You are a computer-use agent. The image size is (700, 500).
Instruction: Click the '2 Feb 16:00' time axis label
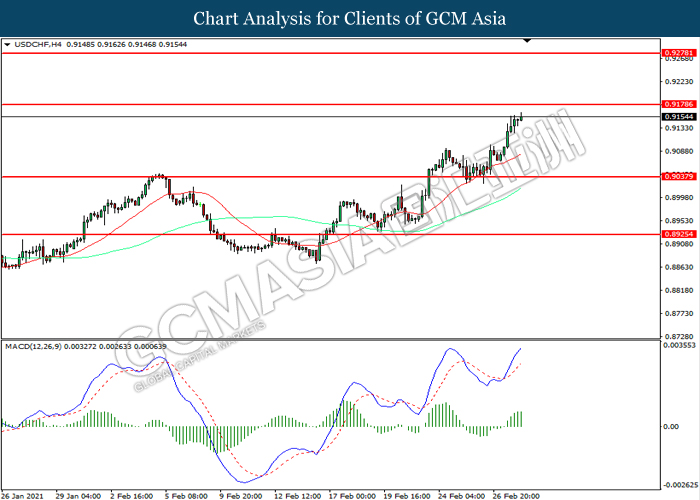[132, 496]
